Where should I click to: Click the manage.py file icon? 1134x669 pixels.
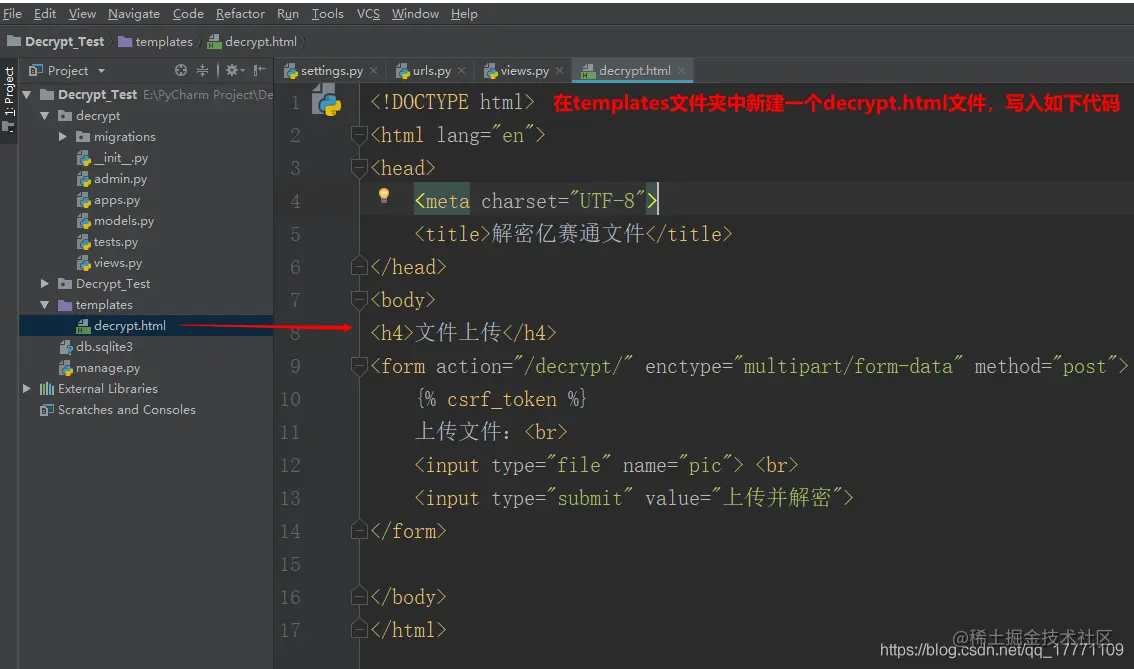[67, 367]
